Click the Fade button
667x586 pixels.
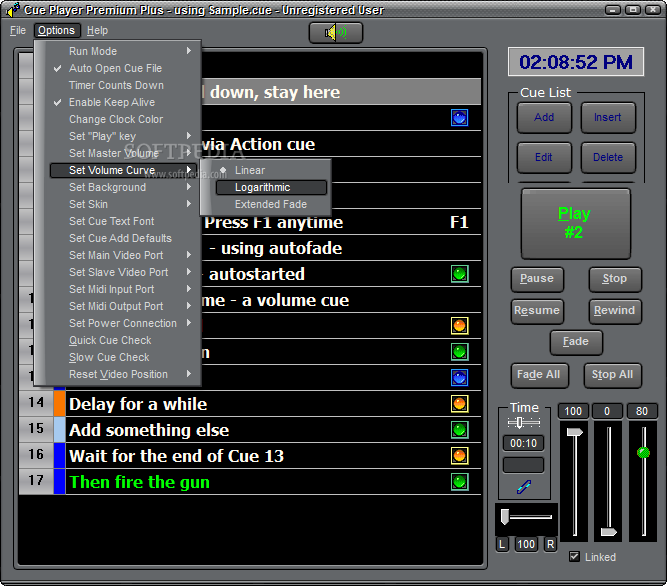576,342
